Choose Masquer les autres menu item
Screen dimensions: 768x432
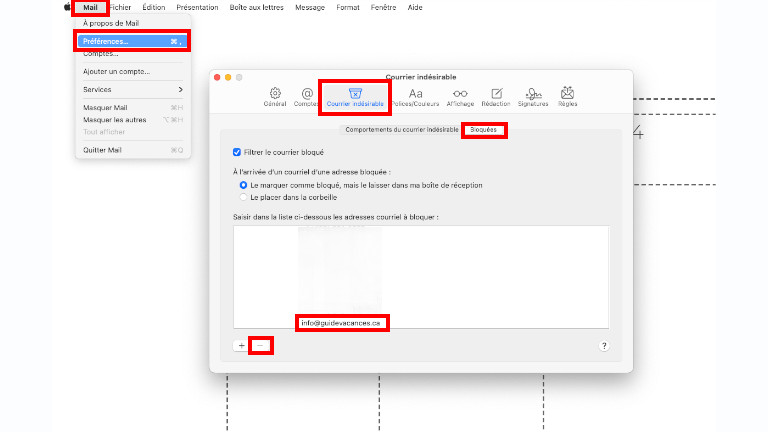tap(132, 120)
